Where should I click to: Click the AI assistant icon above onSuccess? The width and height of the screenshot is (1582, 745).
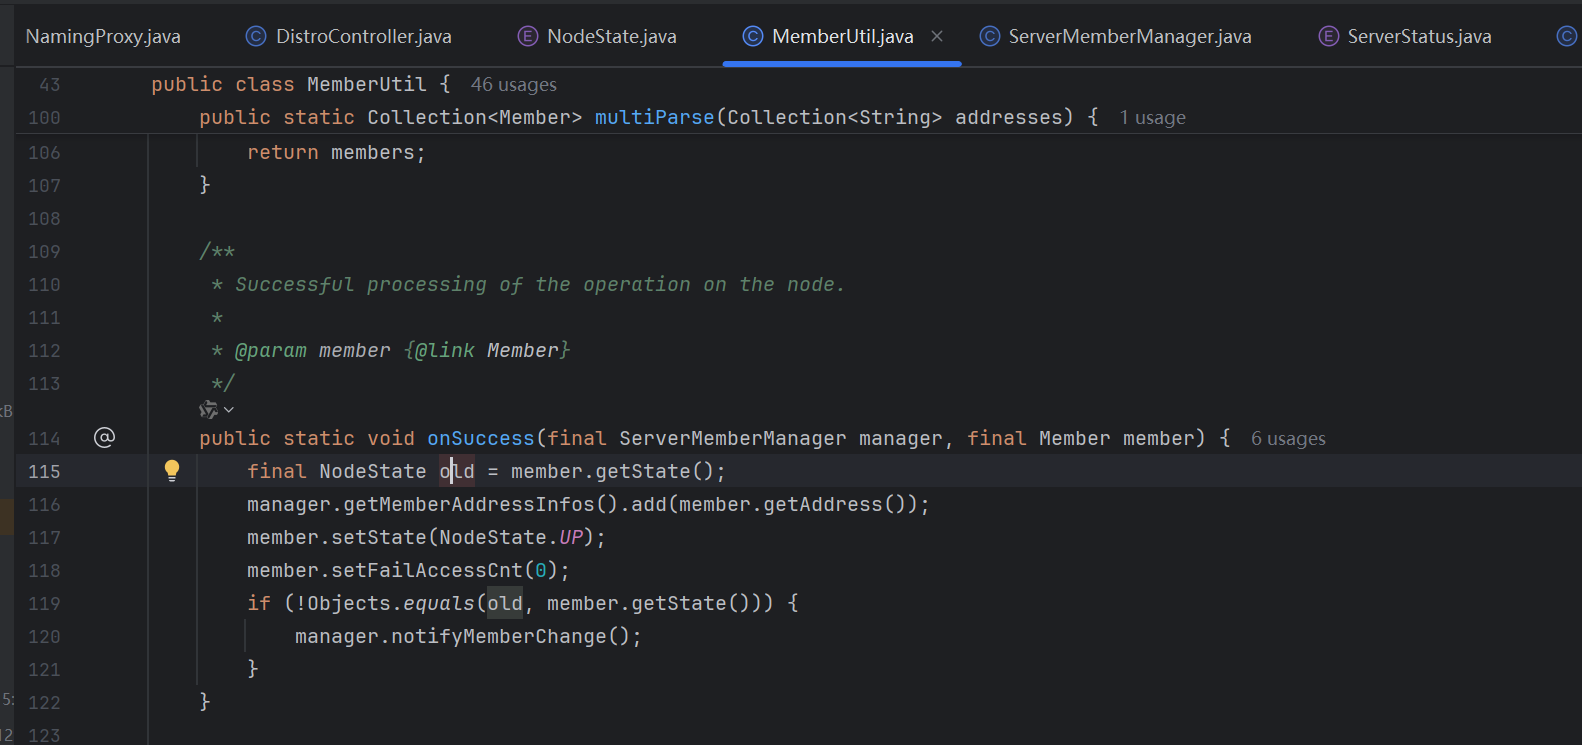tap(208, 410)
